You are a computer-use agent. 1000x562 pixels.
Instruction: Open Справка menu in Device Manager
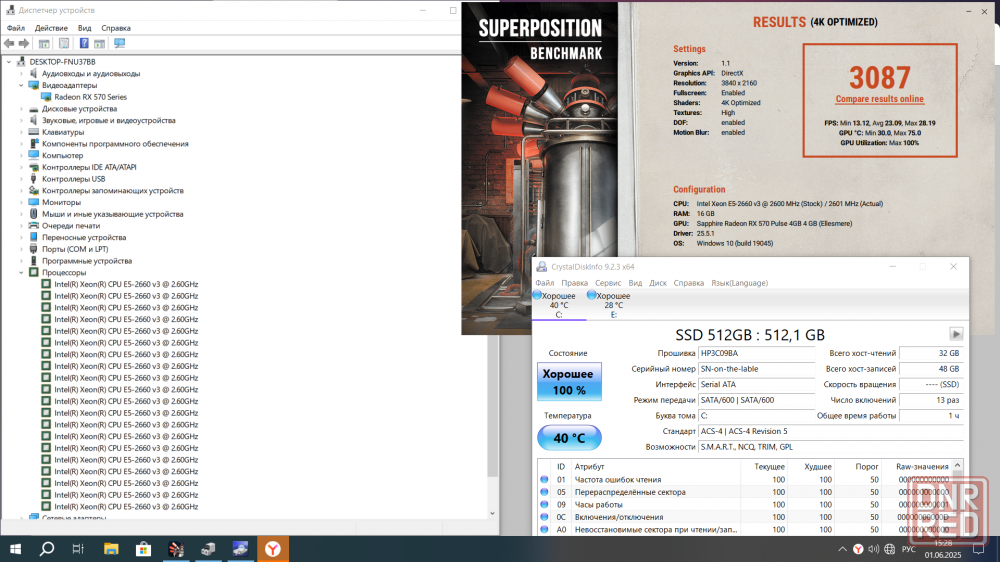pyautogui.click(x=116, y=28)
